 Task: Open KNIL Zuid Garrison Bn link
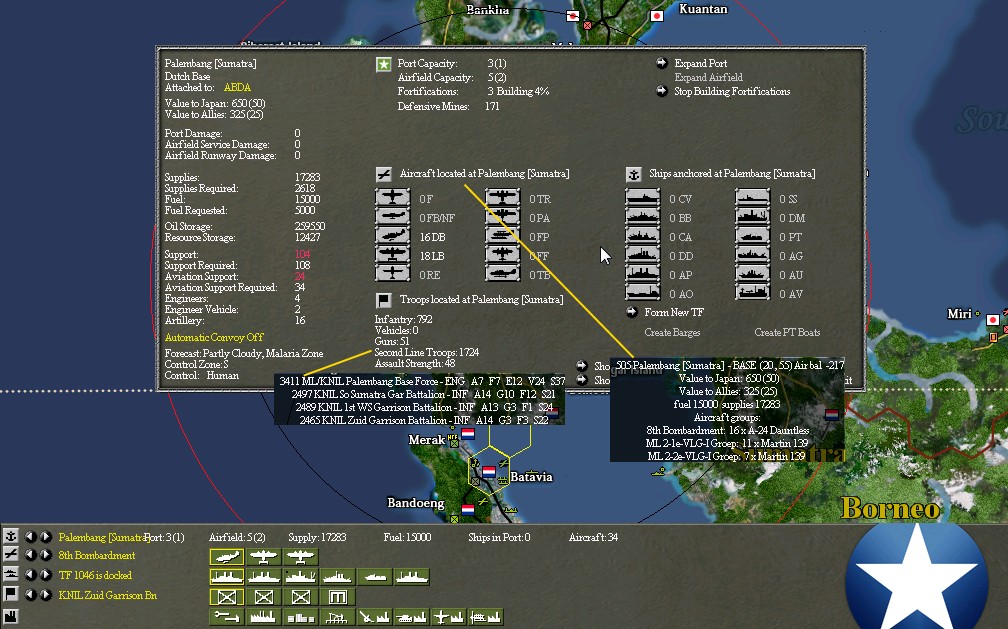pos(107,595)
